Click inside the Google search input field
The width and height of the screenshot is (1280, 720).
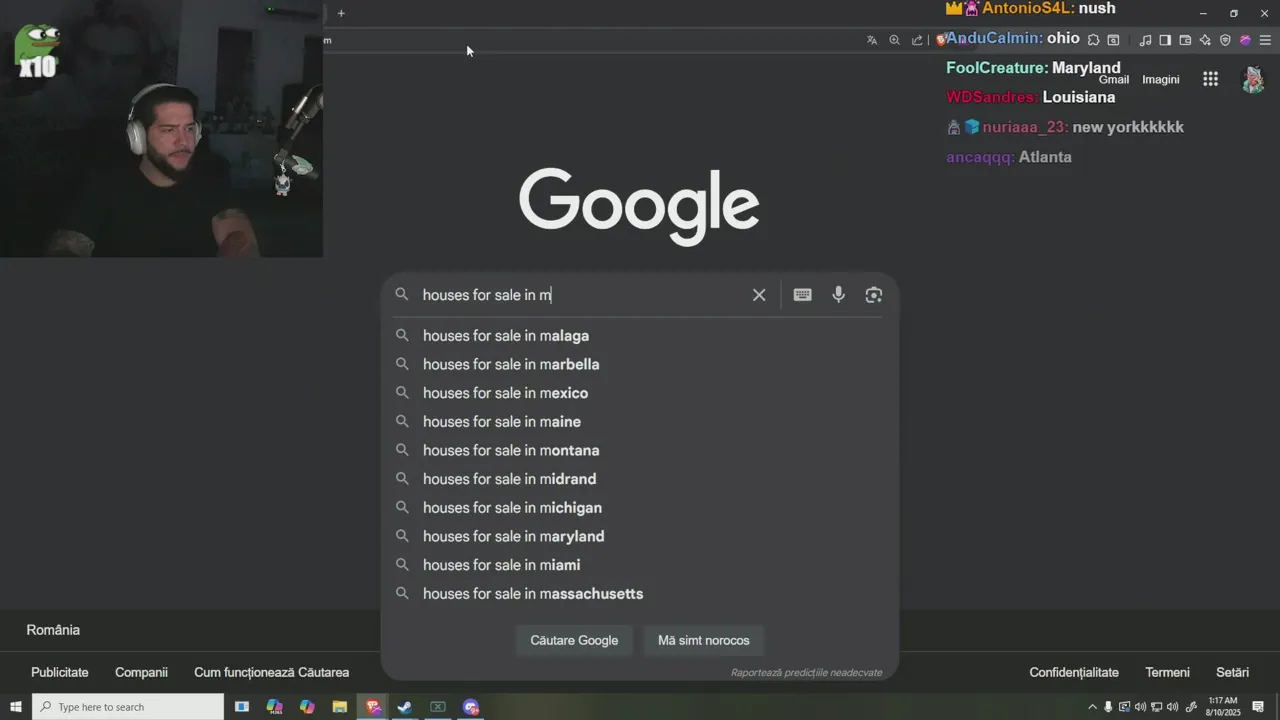tap(580, 295)
